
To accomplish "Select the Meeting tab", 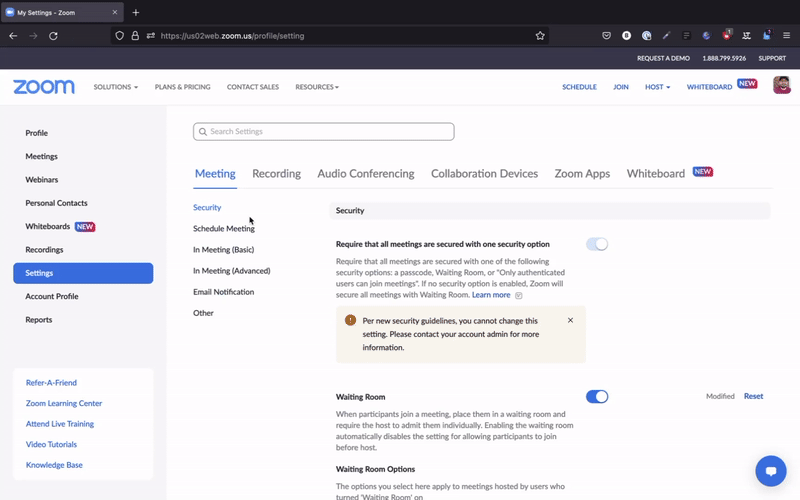I will point(215,174).
